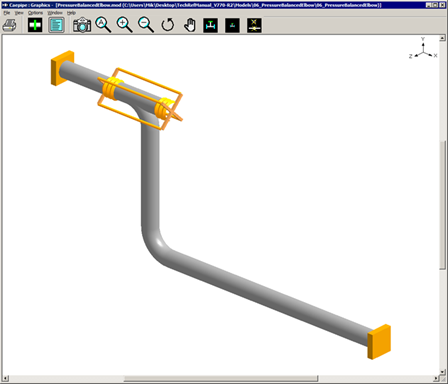Select the Zoom All magnifier icon
This screenshot has height=384, width=448.
coord(103,25)
